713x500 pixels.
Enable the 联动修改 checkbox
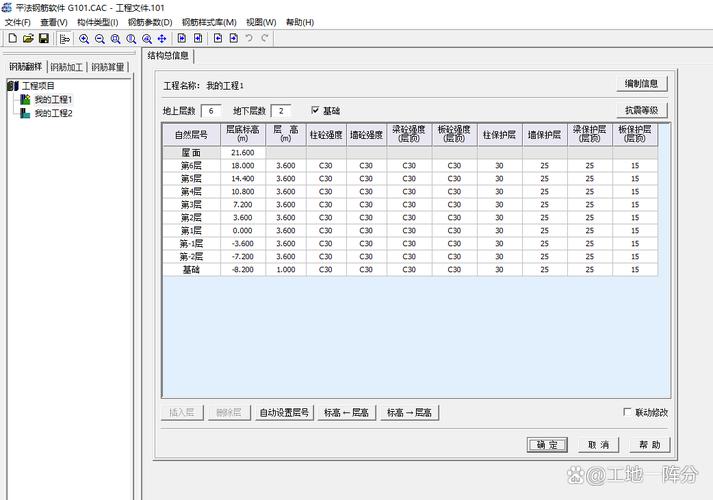[x=627, y=412]
